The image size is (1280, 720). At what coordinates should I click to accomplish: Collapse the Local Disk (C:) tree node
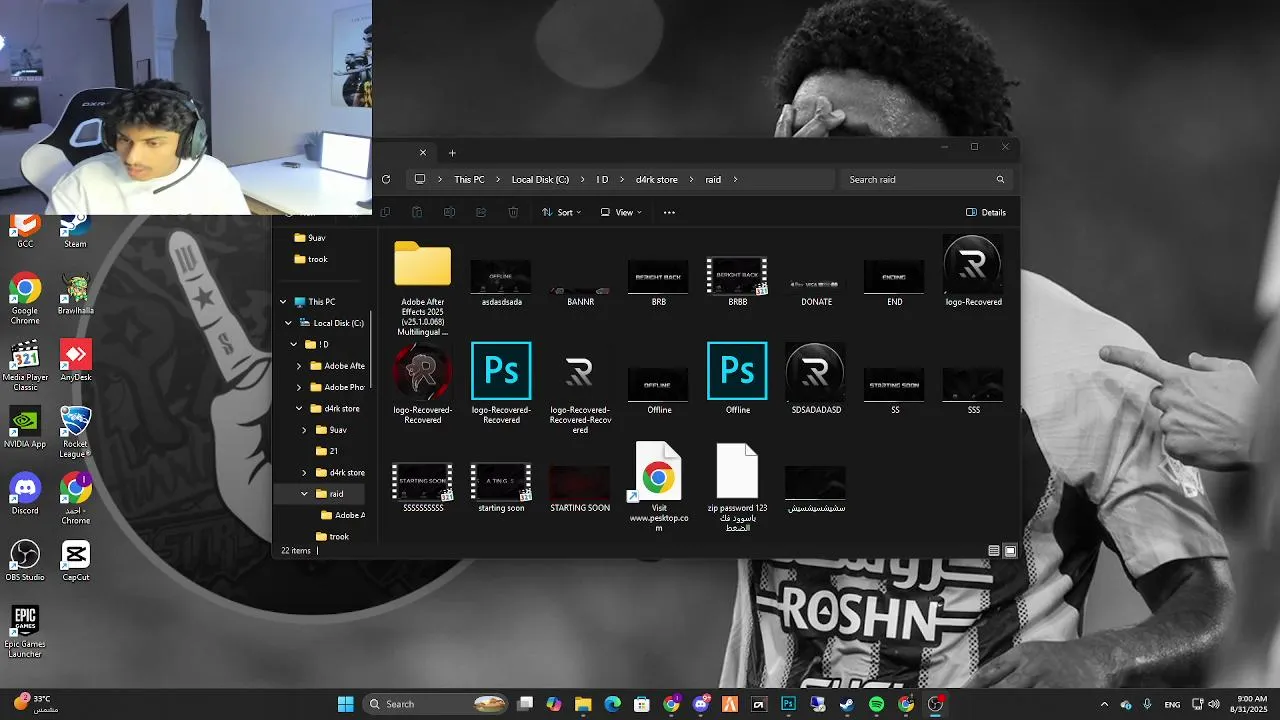click(289, 323)
